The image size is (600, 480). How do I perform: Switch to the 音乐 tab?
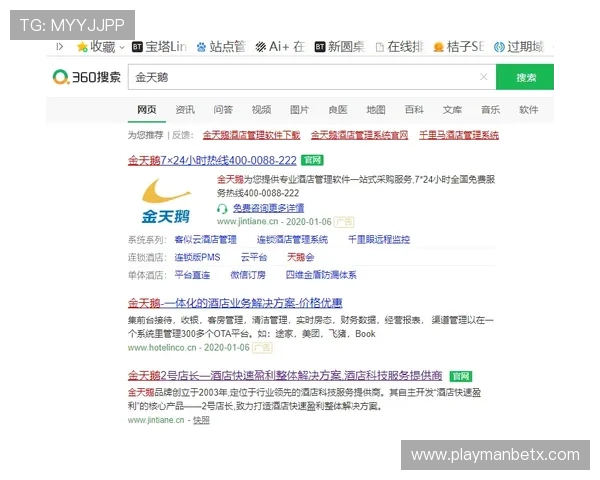pyautogui.click(x=490, y=110)
